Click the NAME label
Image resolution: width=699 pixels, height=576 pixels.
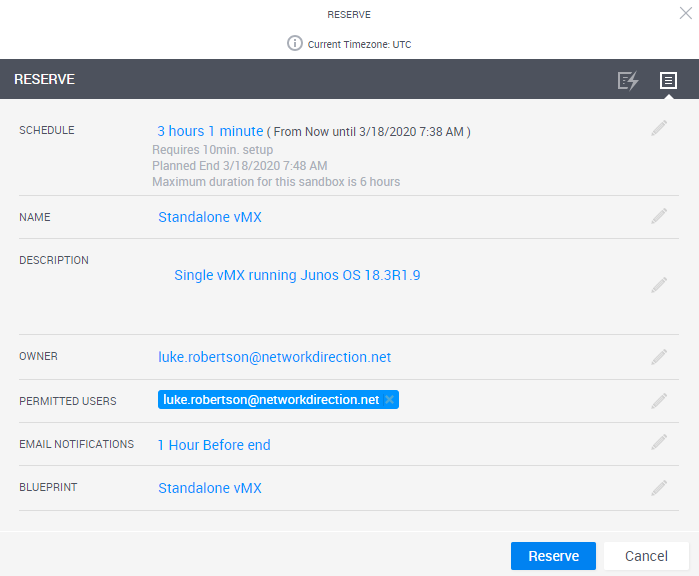click(35, 217)
